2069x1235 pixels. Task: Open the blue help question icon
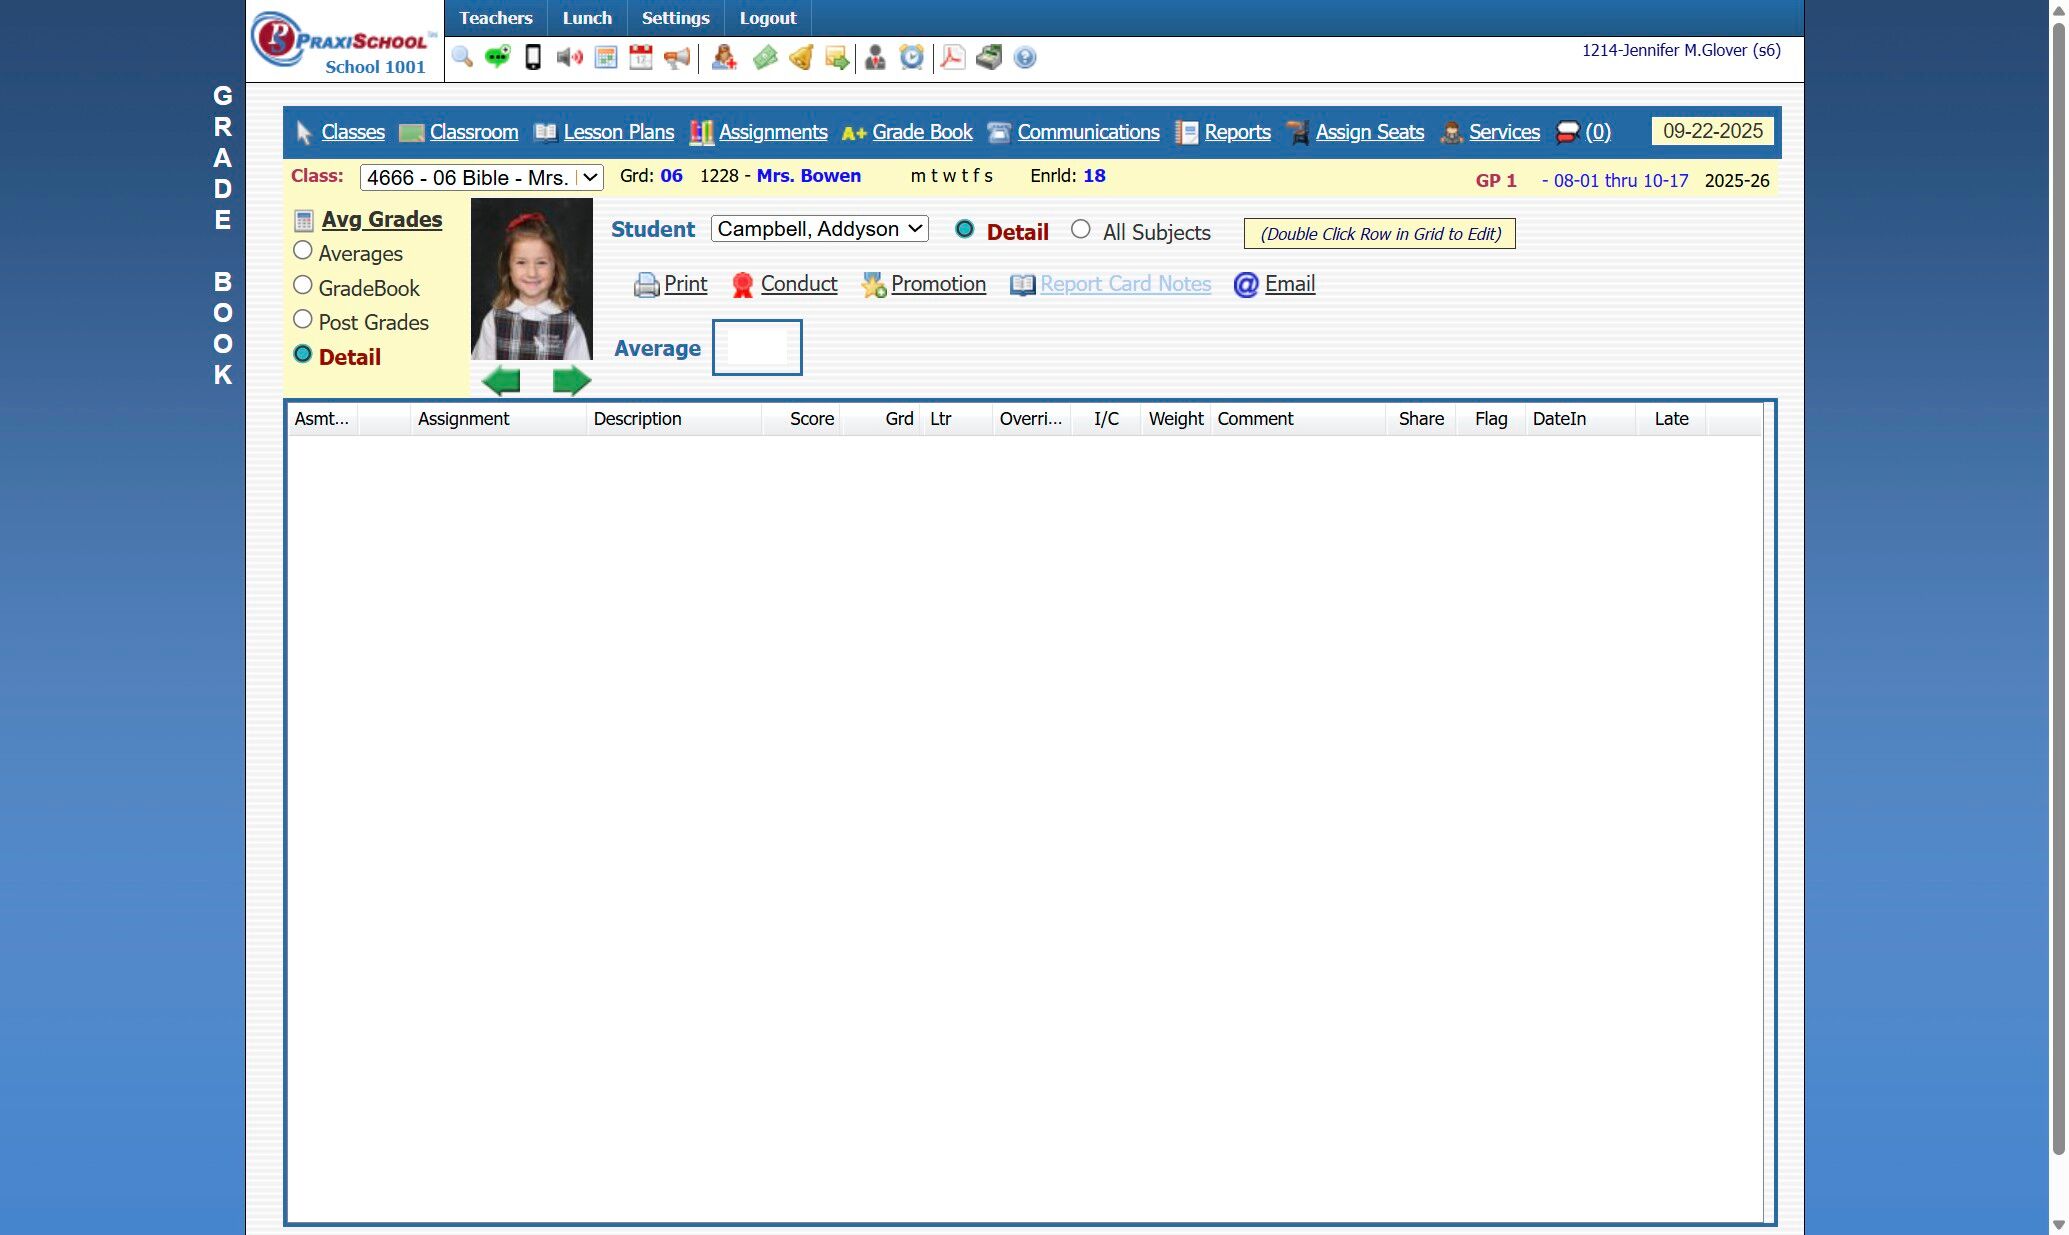(x=1024, y=57)
